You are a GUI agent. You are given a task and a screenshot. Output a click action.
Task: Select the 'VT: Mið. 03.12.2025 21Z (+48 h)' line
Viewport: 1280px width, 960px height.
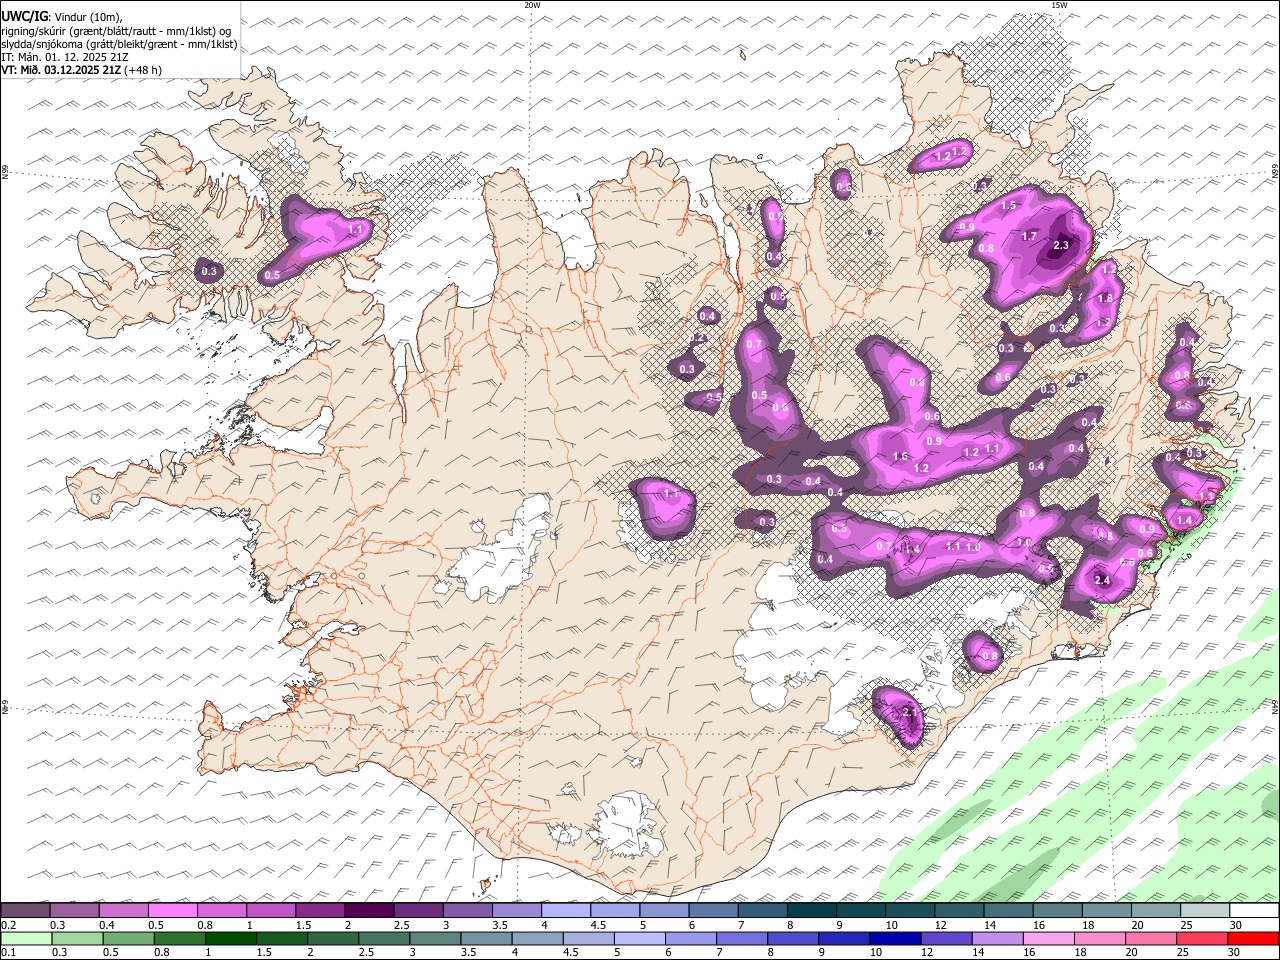point(82,70)
